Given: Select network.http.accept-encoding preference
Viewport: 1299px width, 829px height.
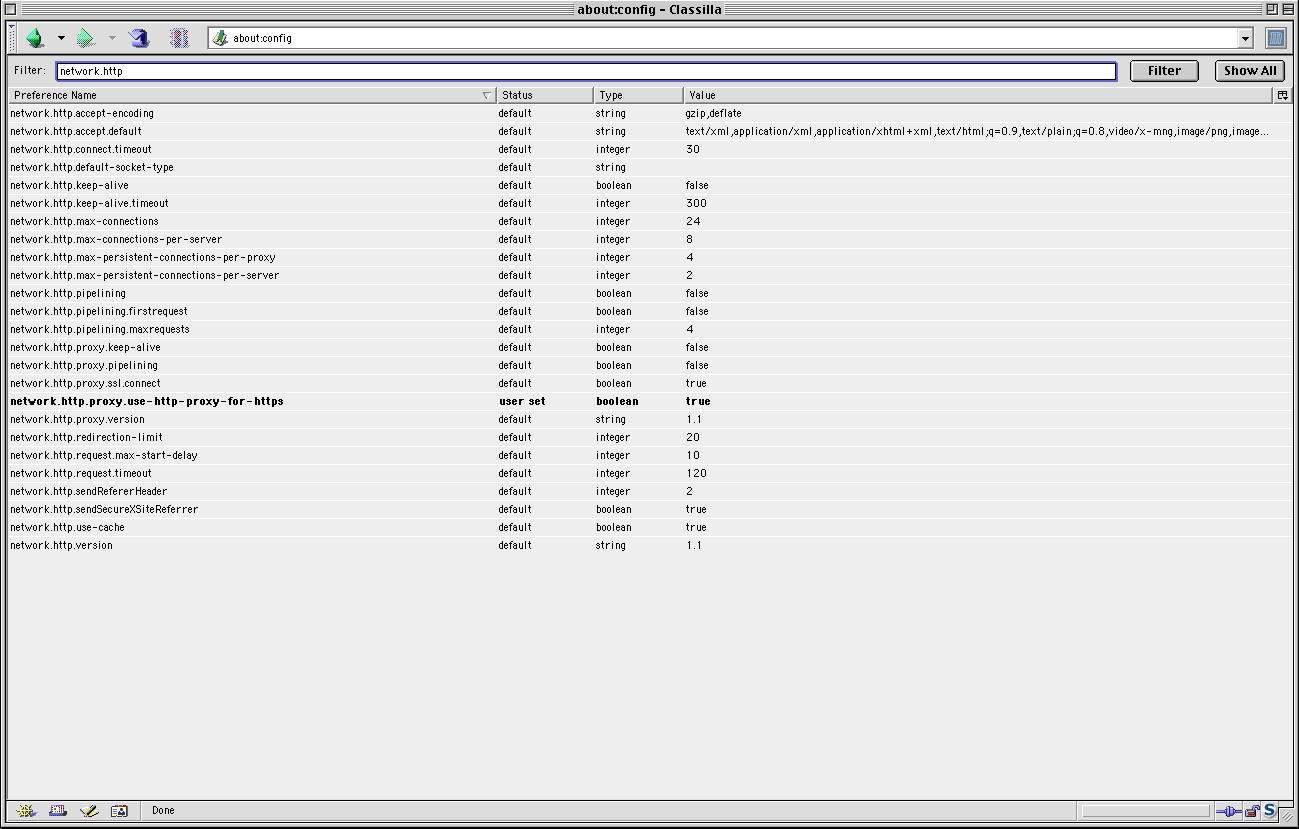Looking at the screenshot, I should [650, 113].
